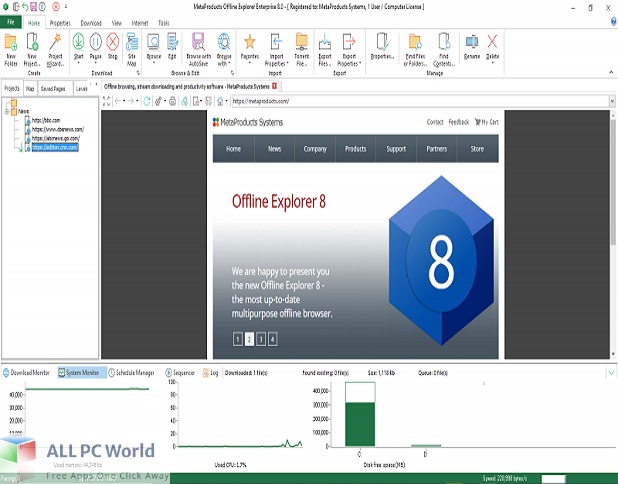Pause the current download
618x484 pixels.
click(x=96, y=47)
